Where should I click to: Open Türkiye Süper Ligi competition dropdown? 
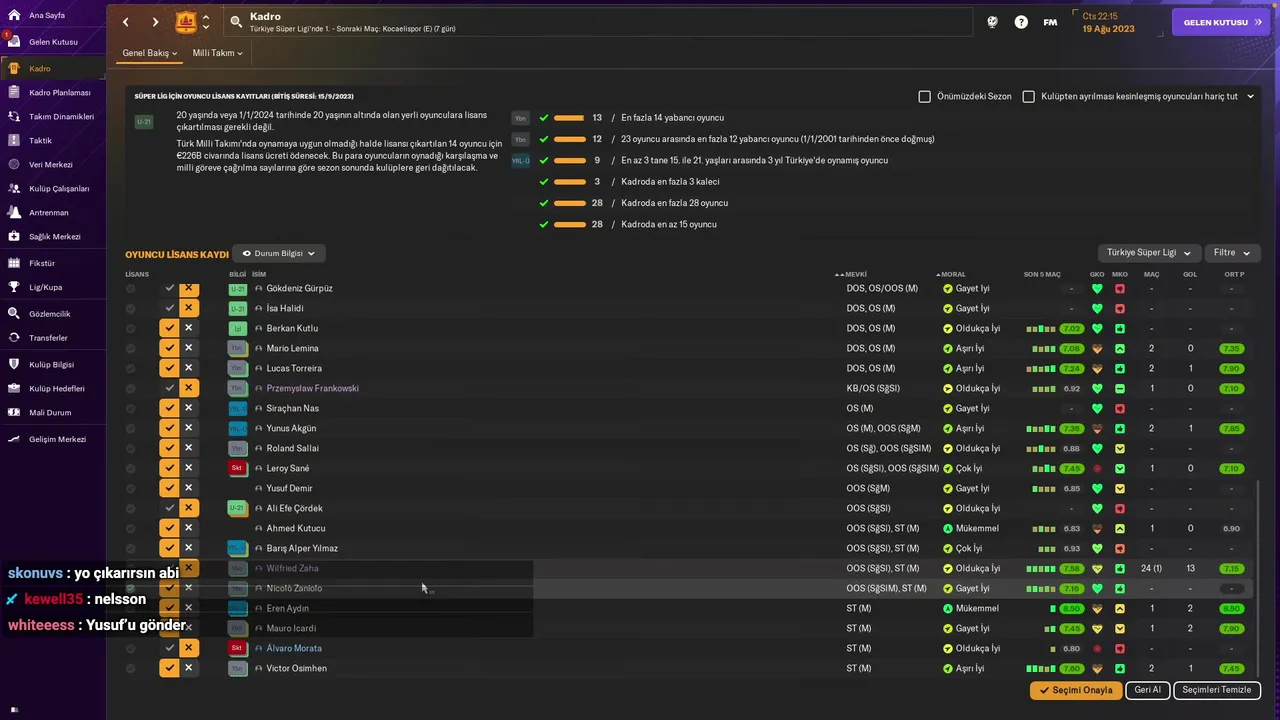pyautogui.click(x=1148, y=253)
